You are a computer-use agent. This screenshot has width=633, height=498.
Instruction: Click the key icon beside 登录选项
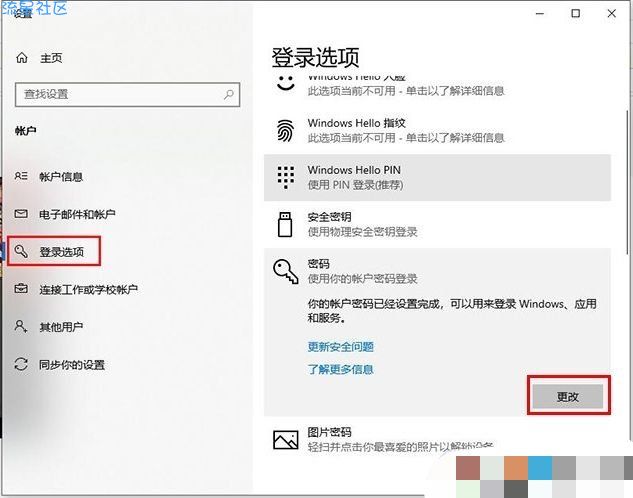pos(21,251)
